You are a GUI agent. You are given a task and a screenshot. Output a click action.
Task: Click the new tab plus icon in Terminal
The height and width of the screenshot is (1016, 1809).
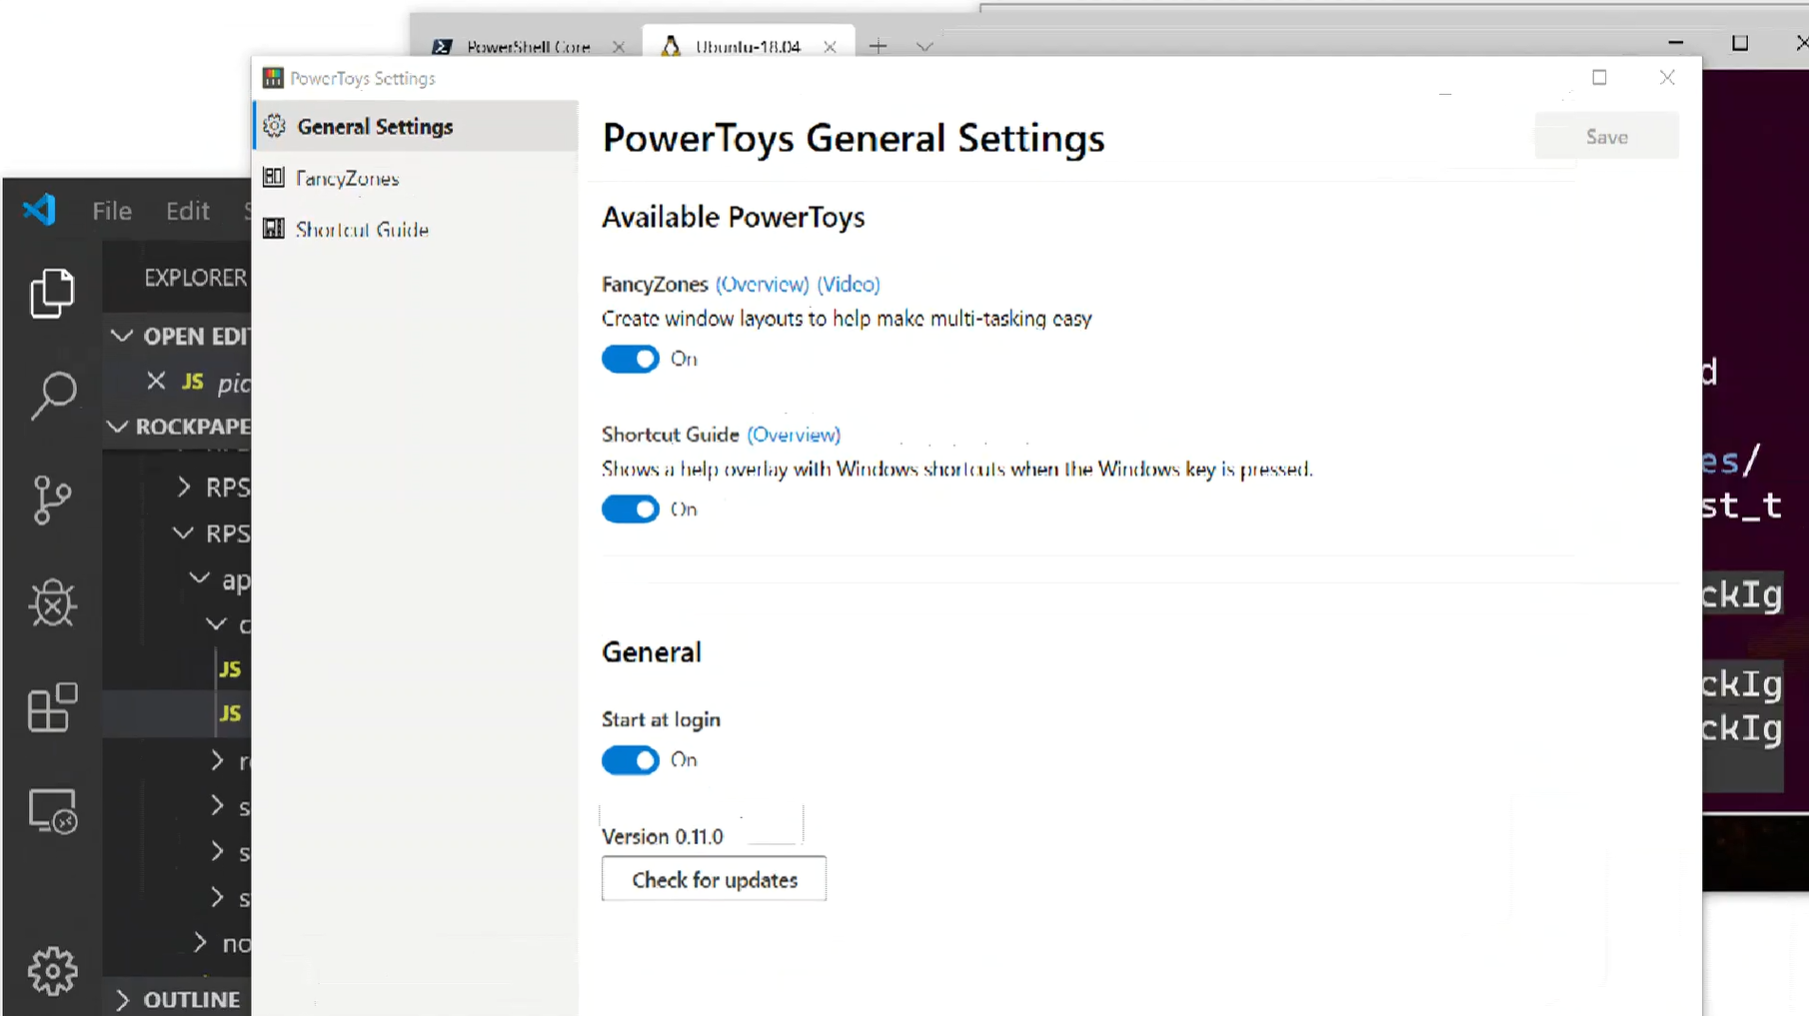coord(878,46)
